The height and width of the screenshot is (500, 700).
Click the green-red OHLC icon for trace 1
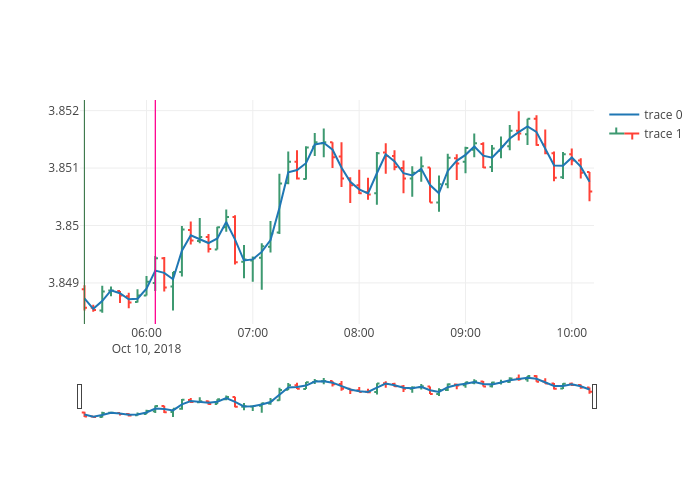(x=624, y=134)
